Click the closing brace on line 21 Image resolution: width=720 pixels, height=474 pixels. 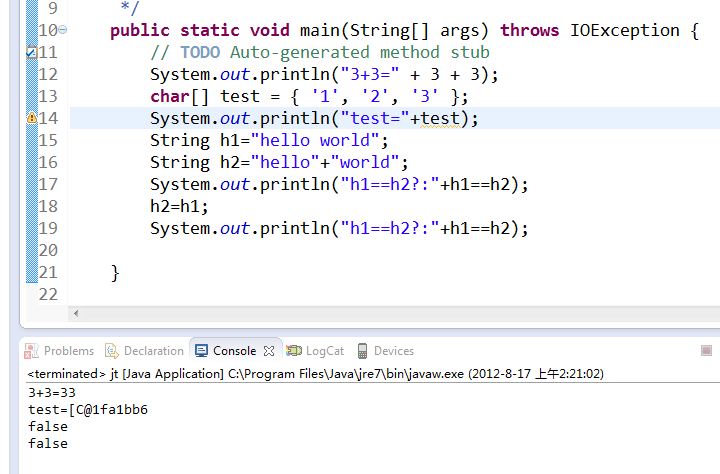coord(115,273)
